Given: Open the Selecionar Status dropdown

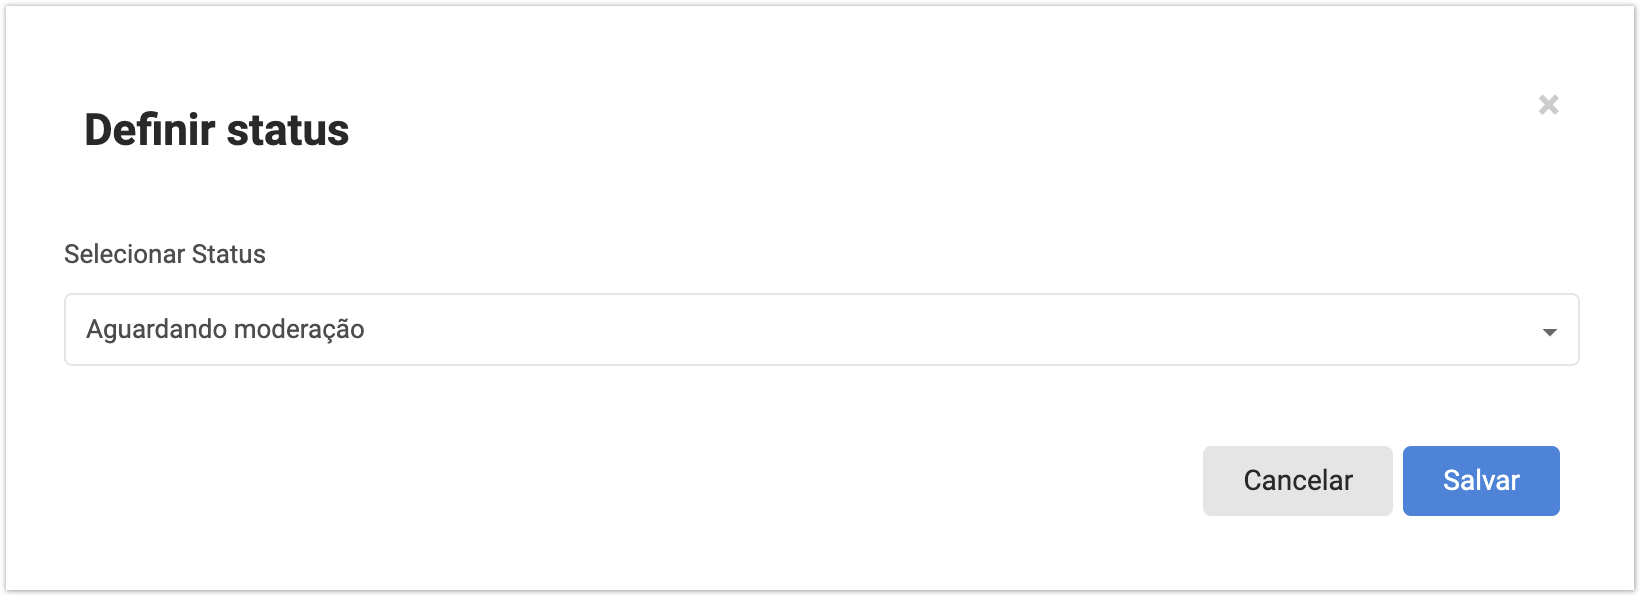Looking at the screenshot, I should [820, 330].
